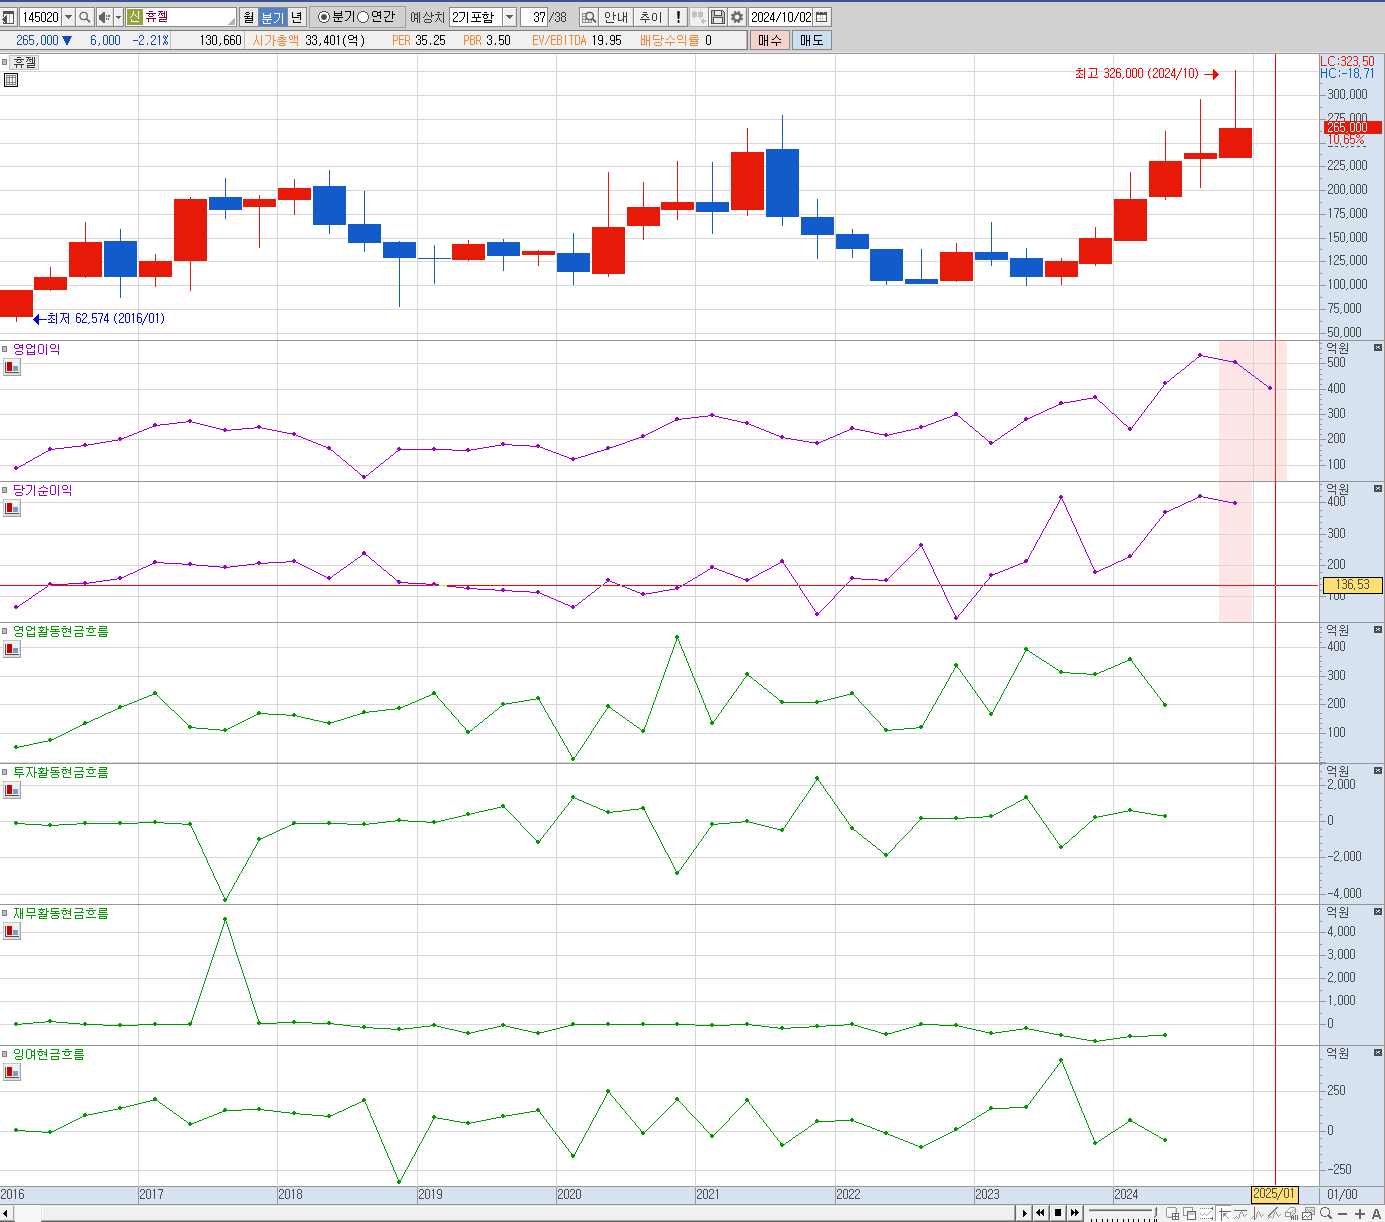This screenshot has width=1385, height=1222.
Task: Click the 추이 button
Action: coord(650,17)
